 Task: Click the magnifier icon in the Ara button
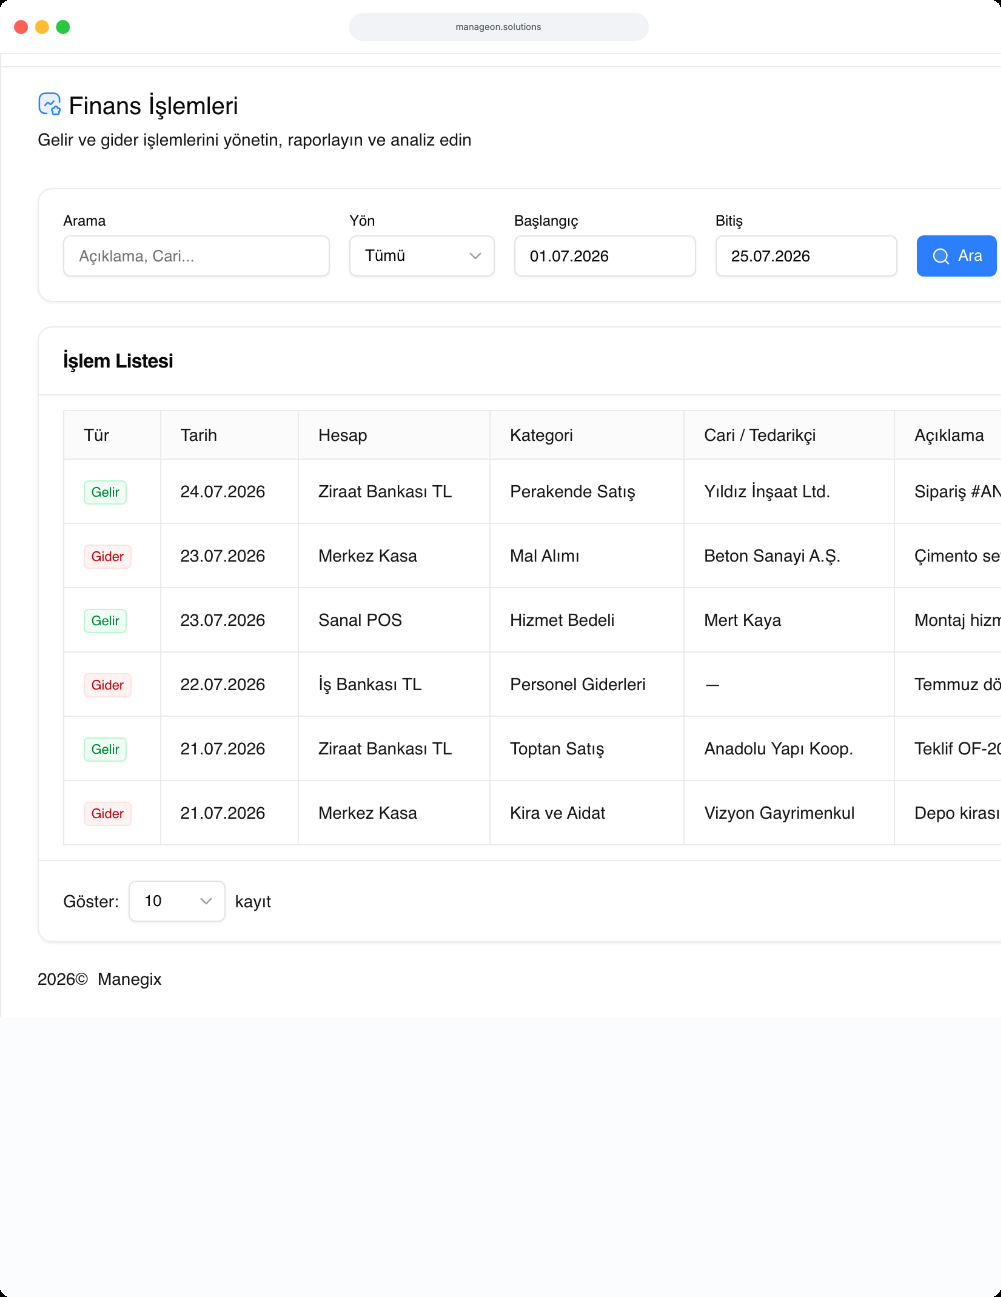click(x=941, y=256)
